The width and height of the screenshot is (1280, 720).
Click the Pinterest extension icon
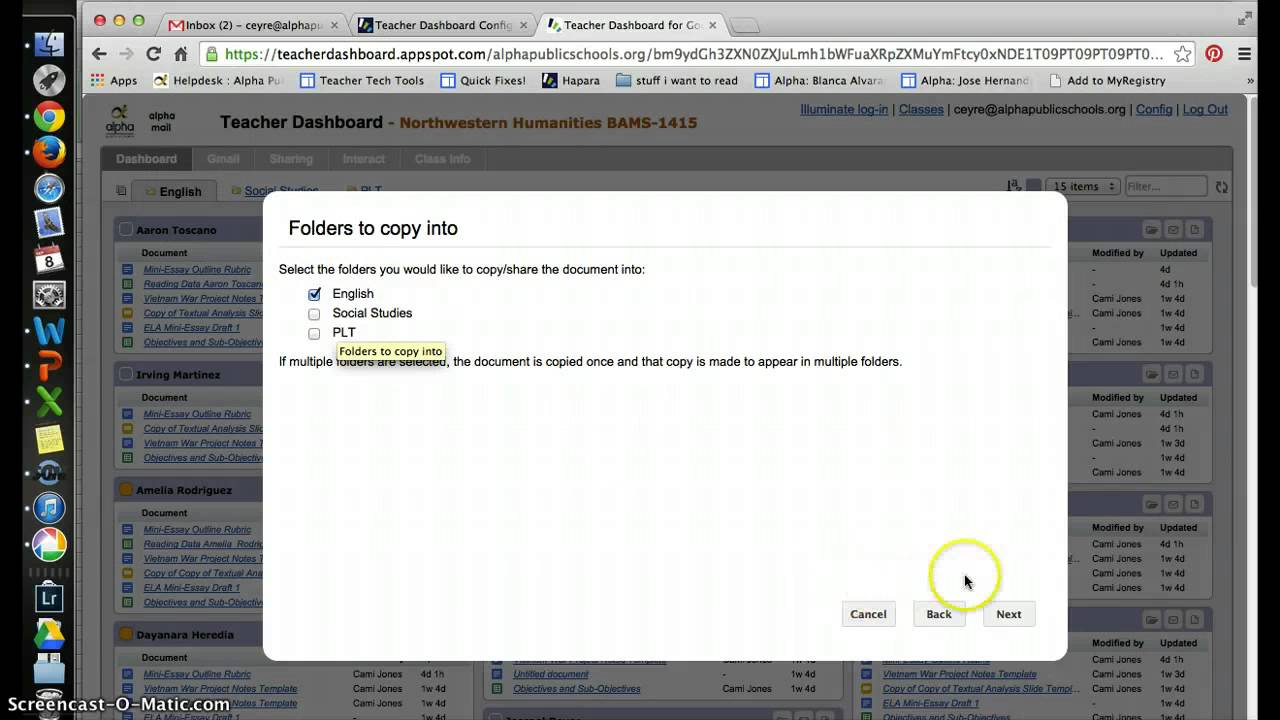point(1214,54)
